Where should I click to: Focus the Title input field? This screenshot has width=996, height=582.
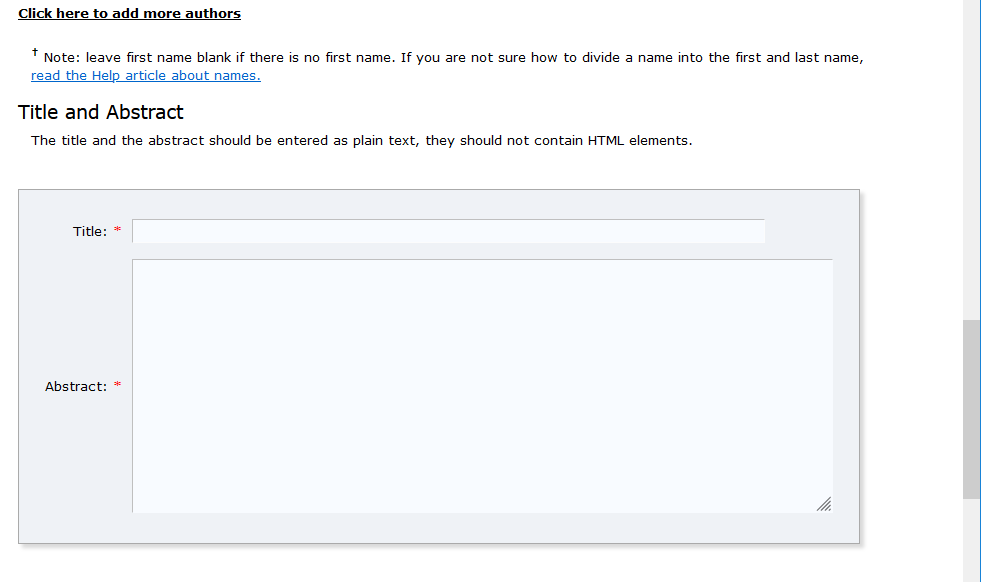448,231
